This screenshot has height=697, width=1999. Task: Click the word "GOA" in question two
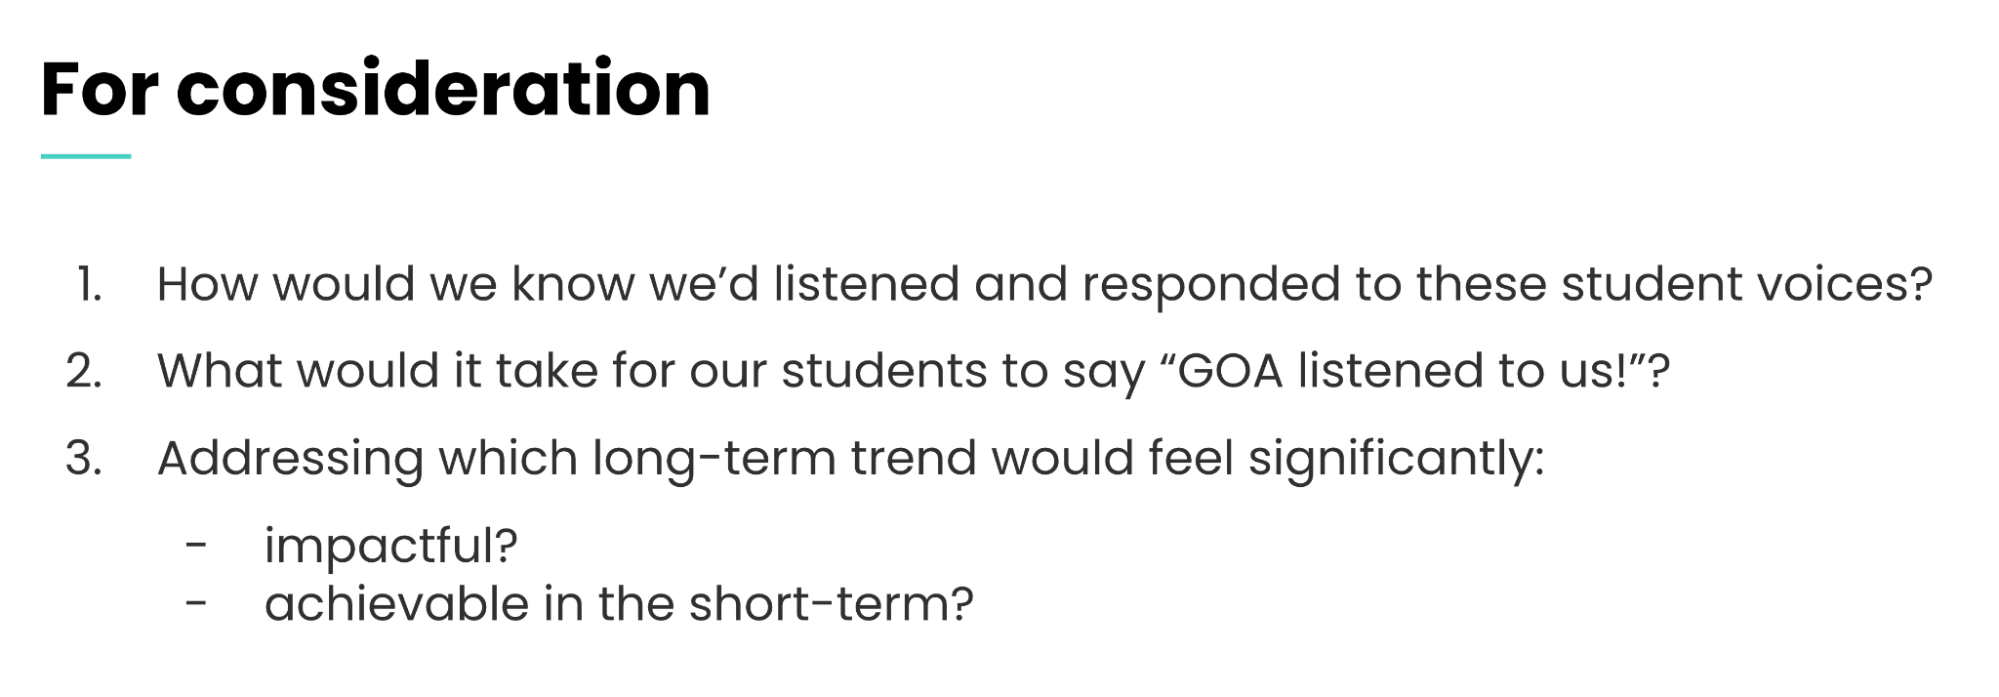pyautogui.click(x=1230, y=371)
